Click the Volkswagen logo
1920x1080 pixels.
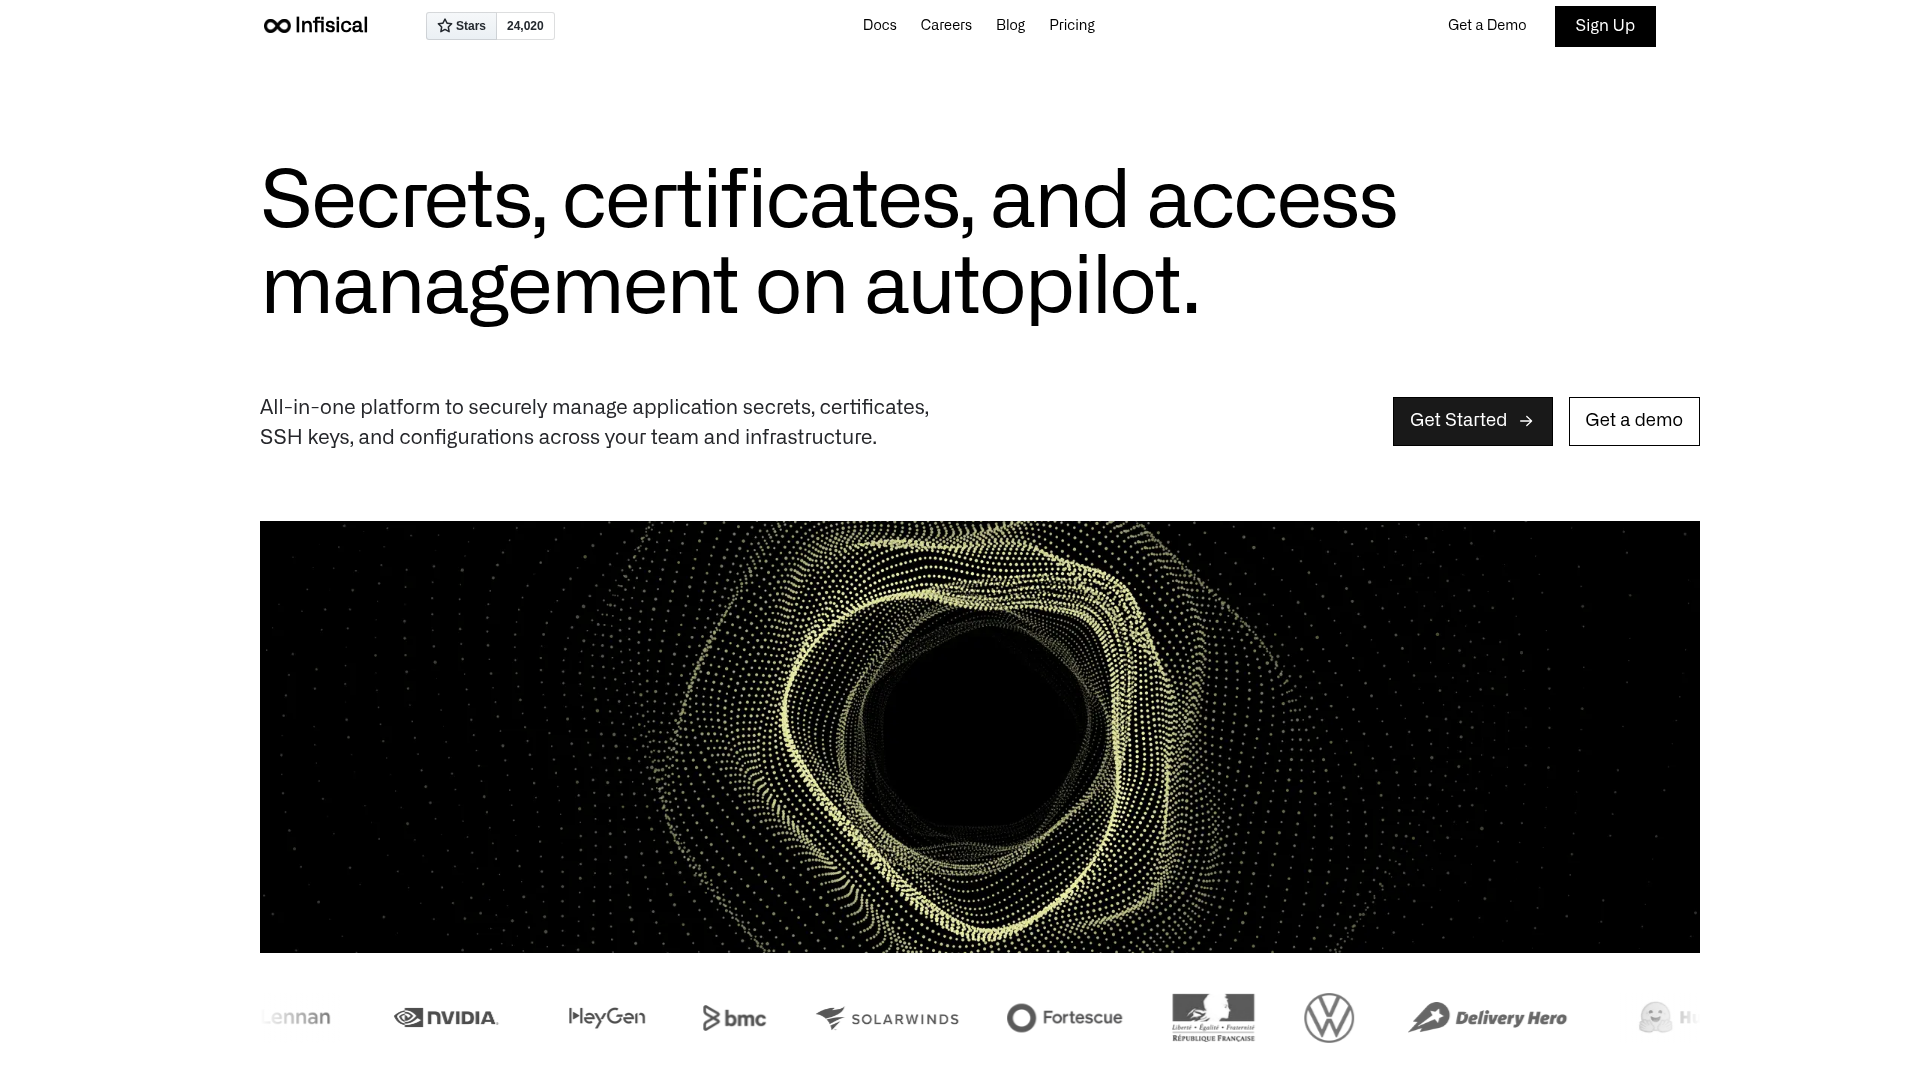[1329, 1017]
